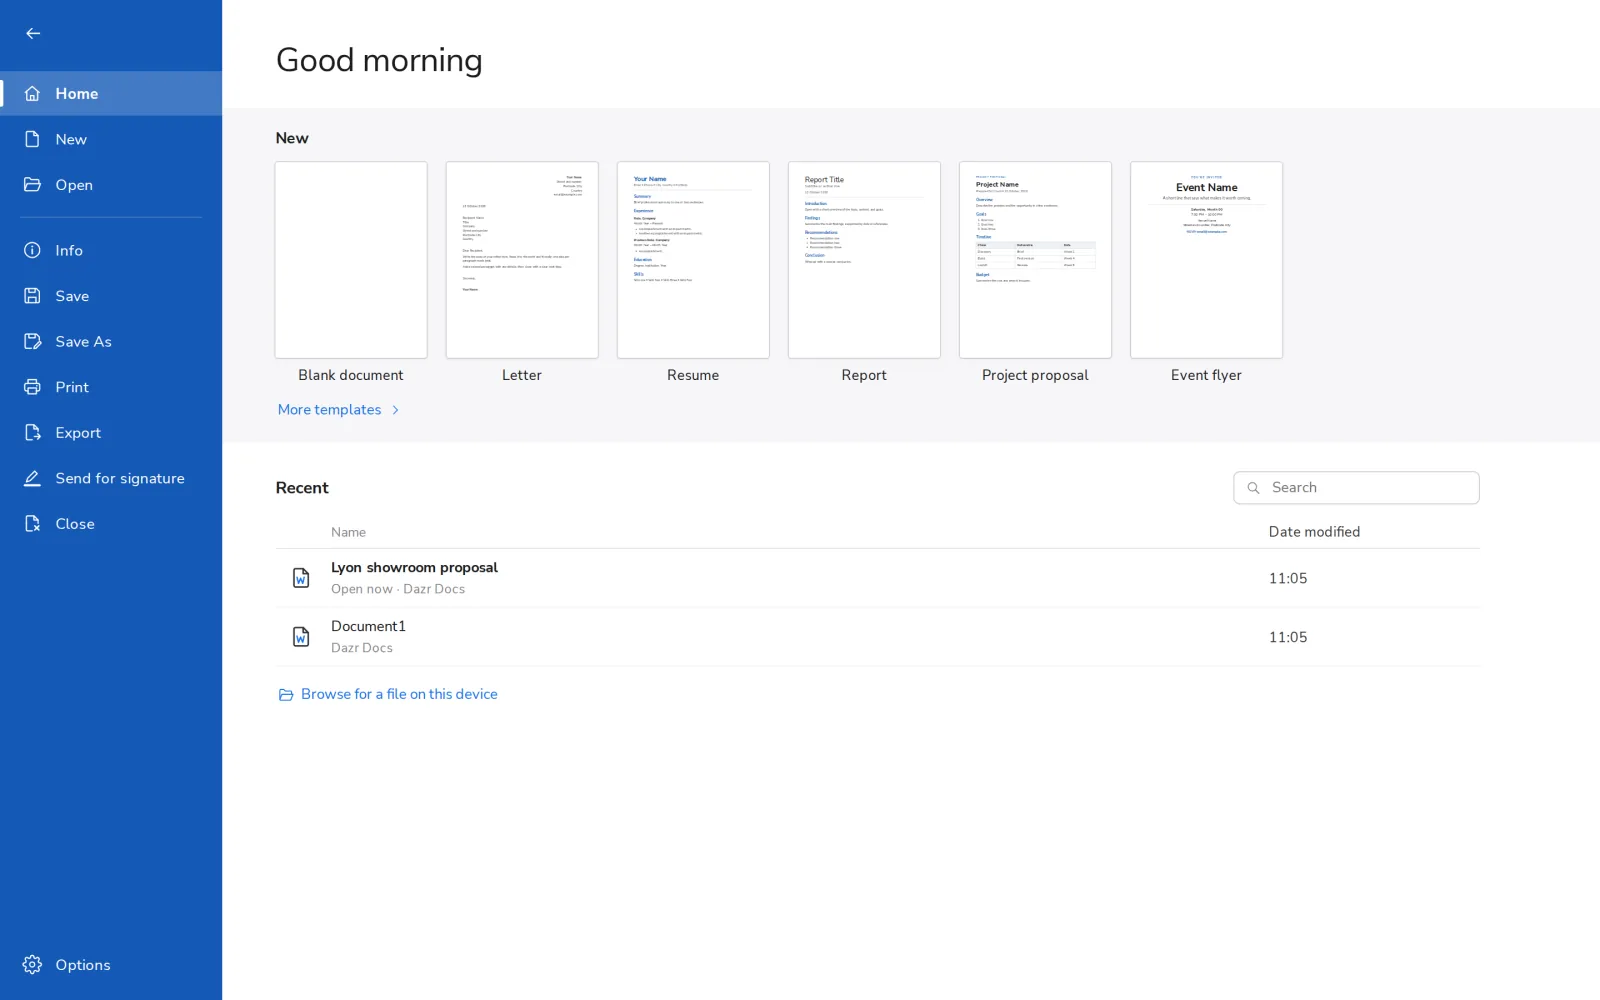Click the Lyon showroom proposal document icon
This screenshot has width=1600, height=1000.
pyautogui.click(x=301, y=578)
